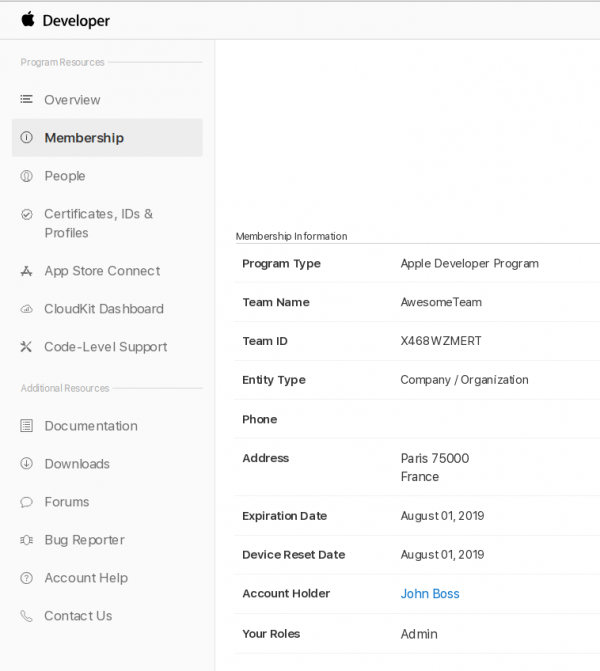Click the Certificates checkmark badge icon
600x671 pixels.
coord(27,214)
